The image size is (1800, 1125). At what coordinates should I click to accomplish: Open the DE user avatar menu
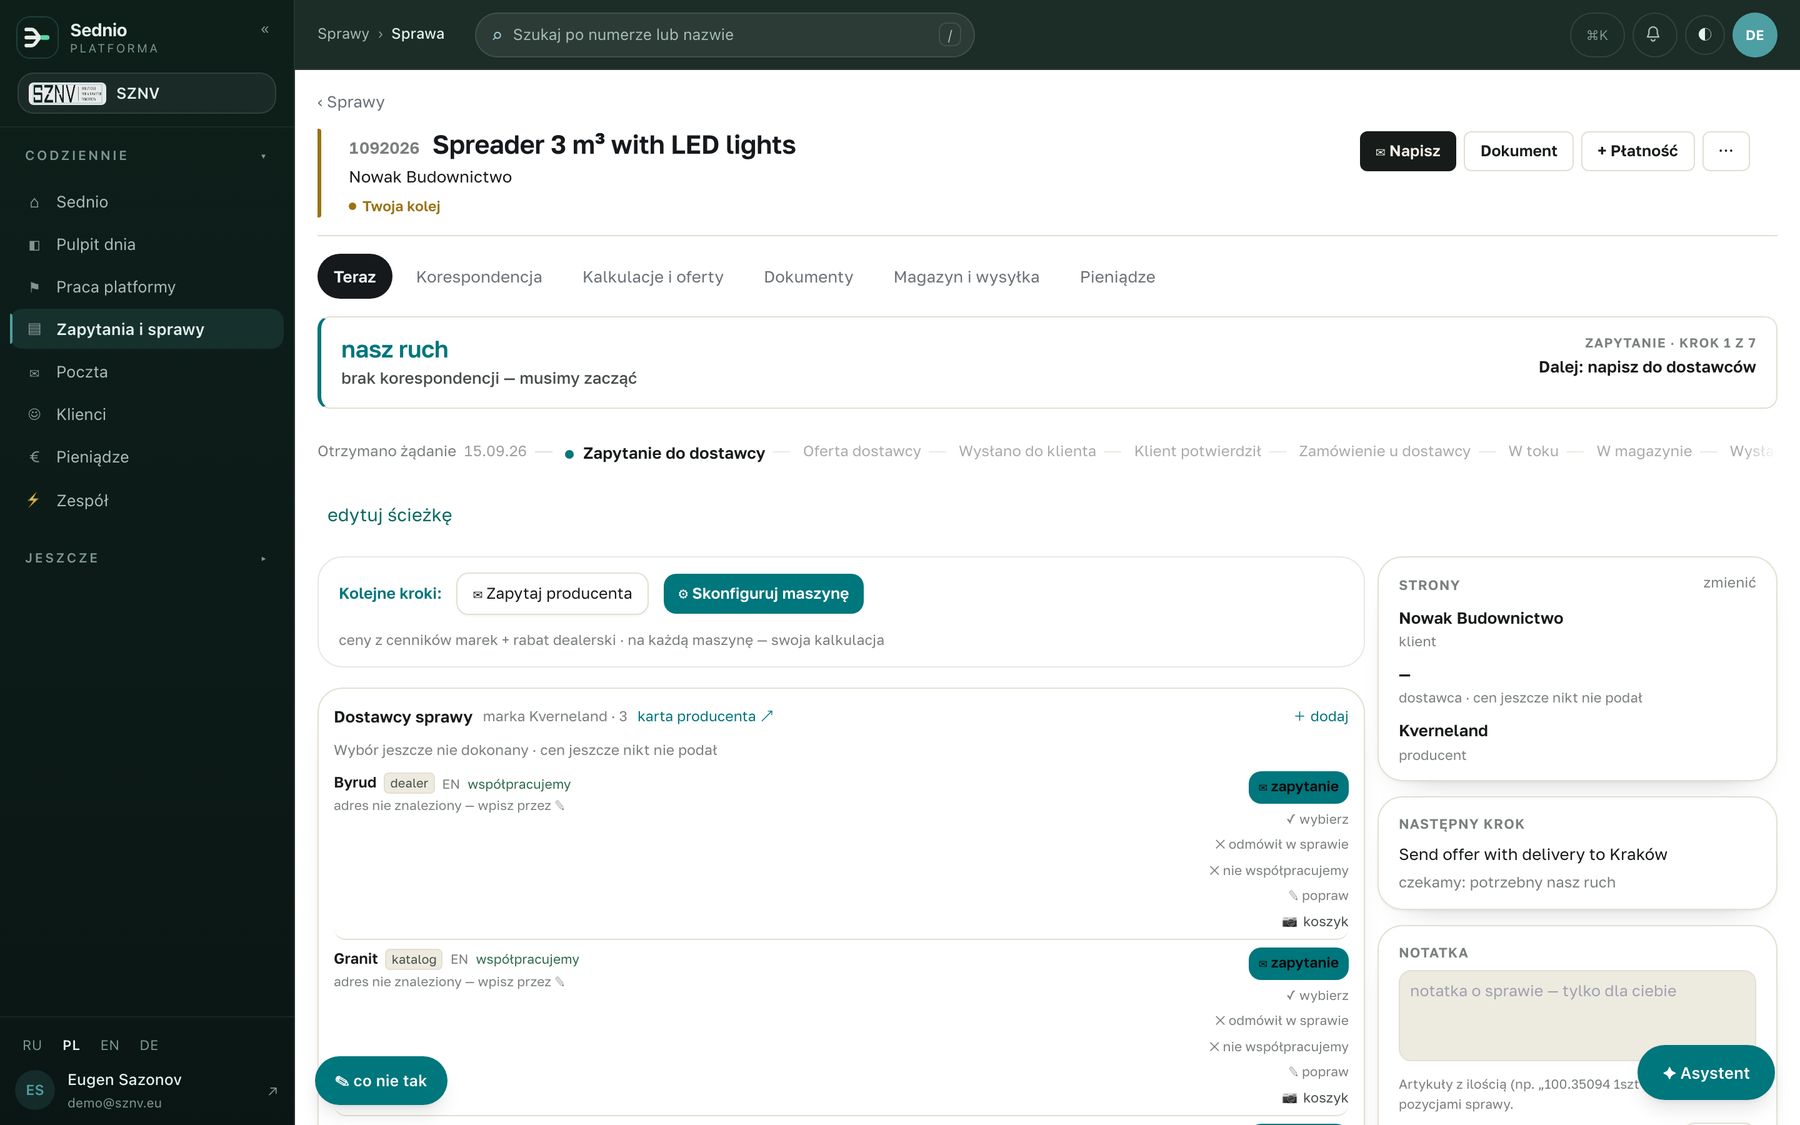point(1754,35)
